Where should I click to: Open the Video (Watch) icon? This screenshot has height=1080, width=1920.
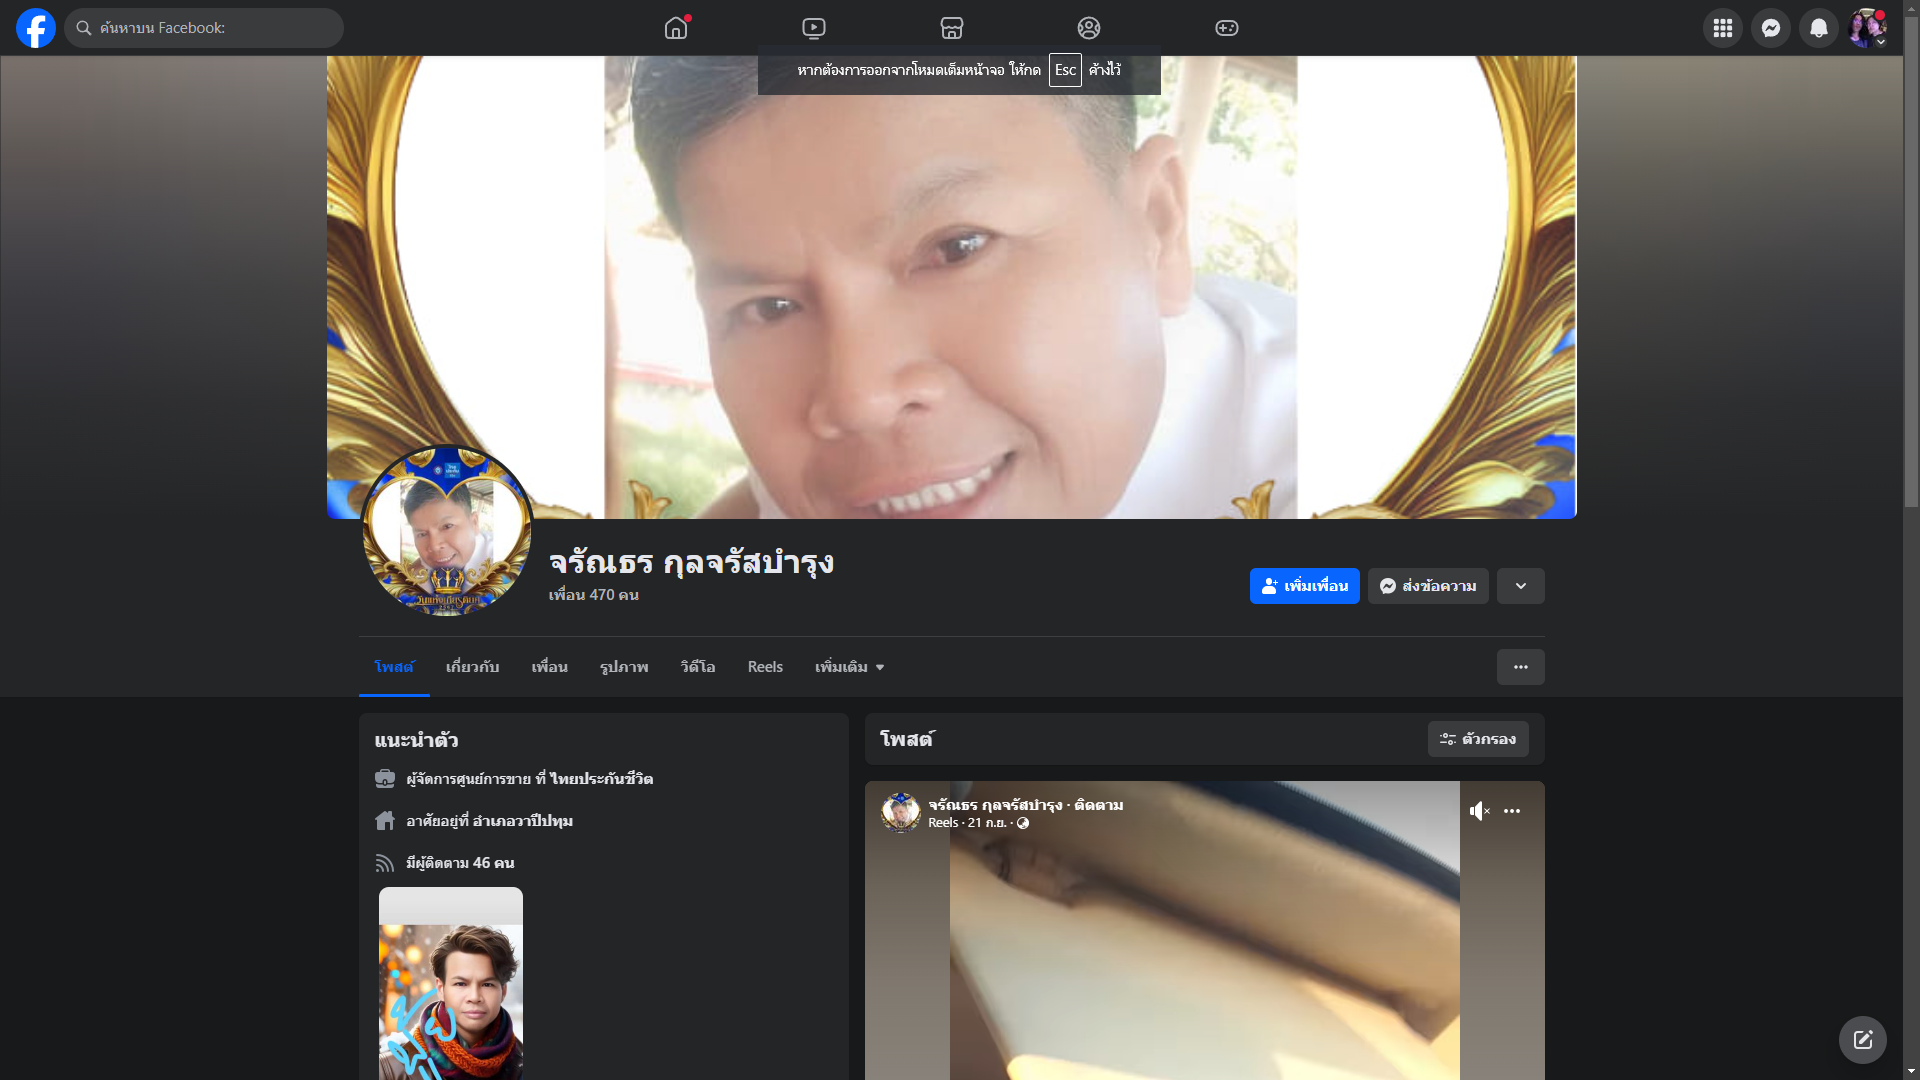click(814, 28)
